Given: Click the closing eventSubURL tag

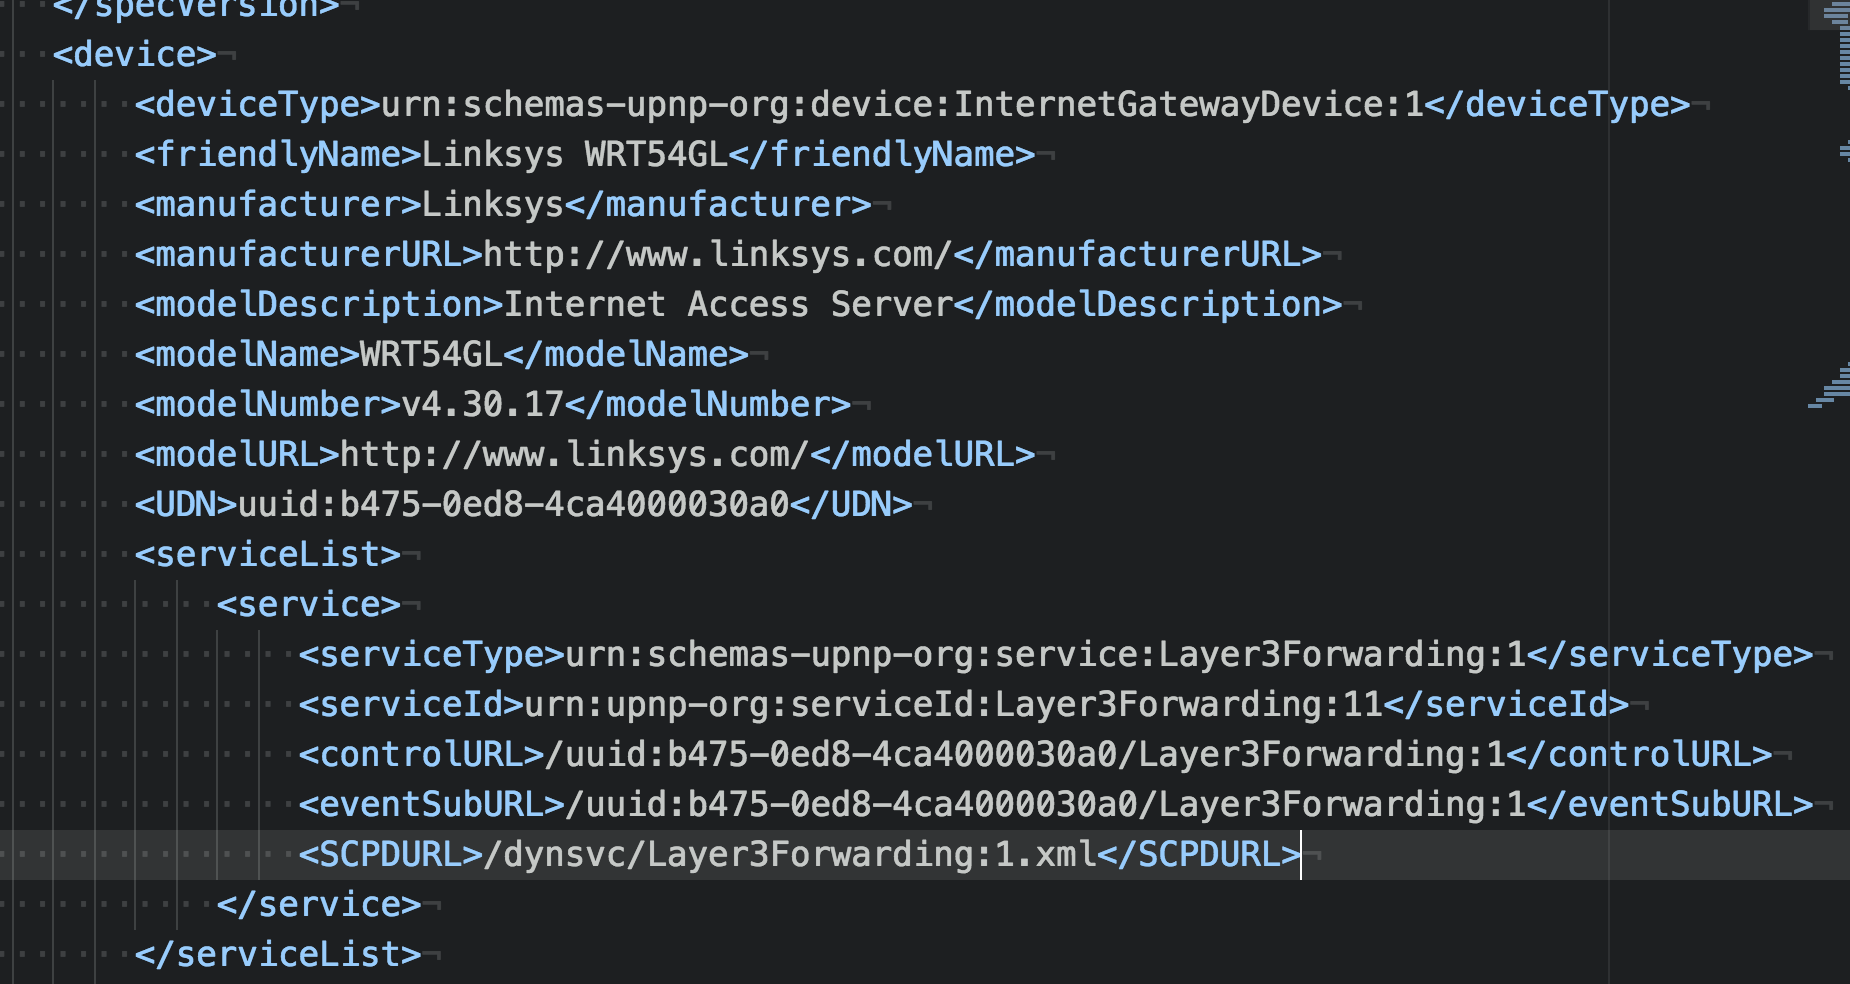Looking at the screenshot, I should [x=1670, y=804].
